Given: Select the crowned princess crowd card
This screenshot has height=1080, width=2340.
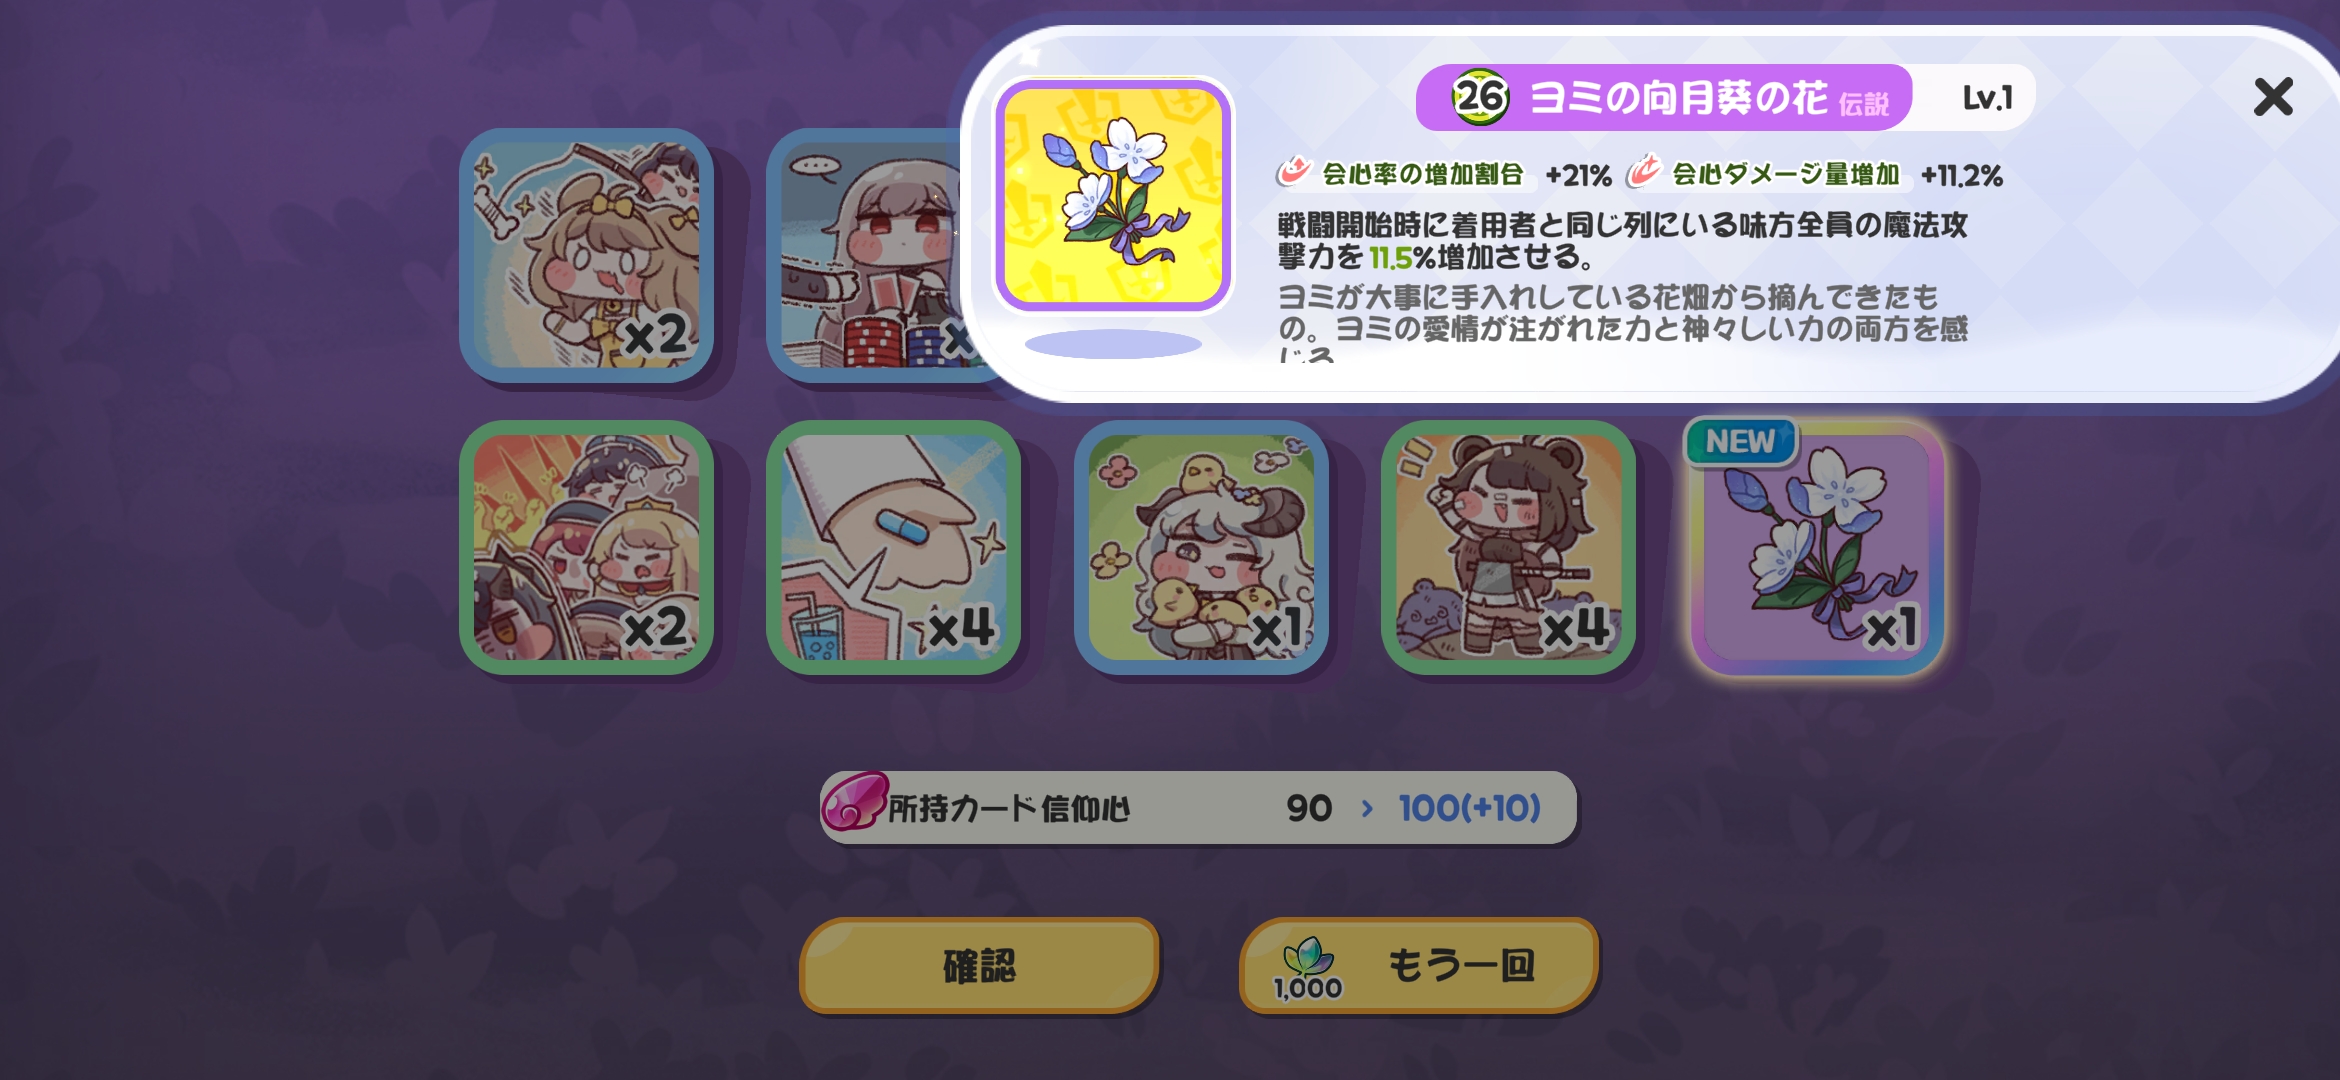Looking at the screenshot, I should coord(586,547).
